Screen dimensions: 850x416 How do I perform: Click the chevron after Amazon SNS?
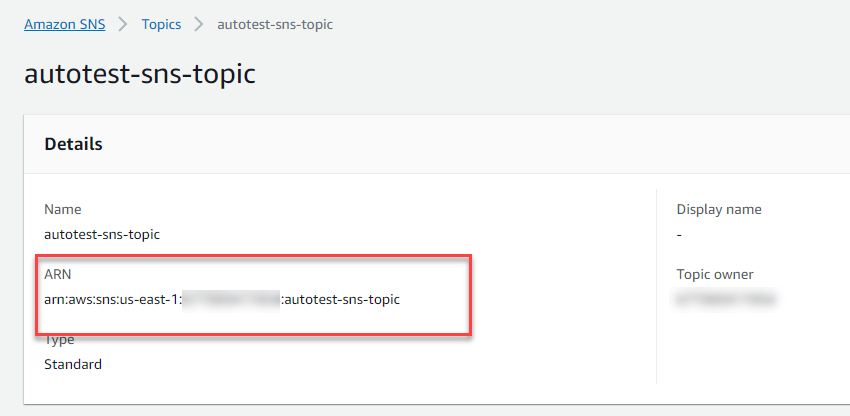[123, 24]
